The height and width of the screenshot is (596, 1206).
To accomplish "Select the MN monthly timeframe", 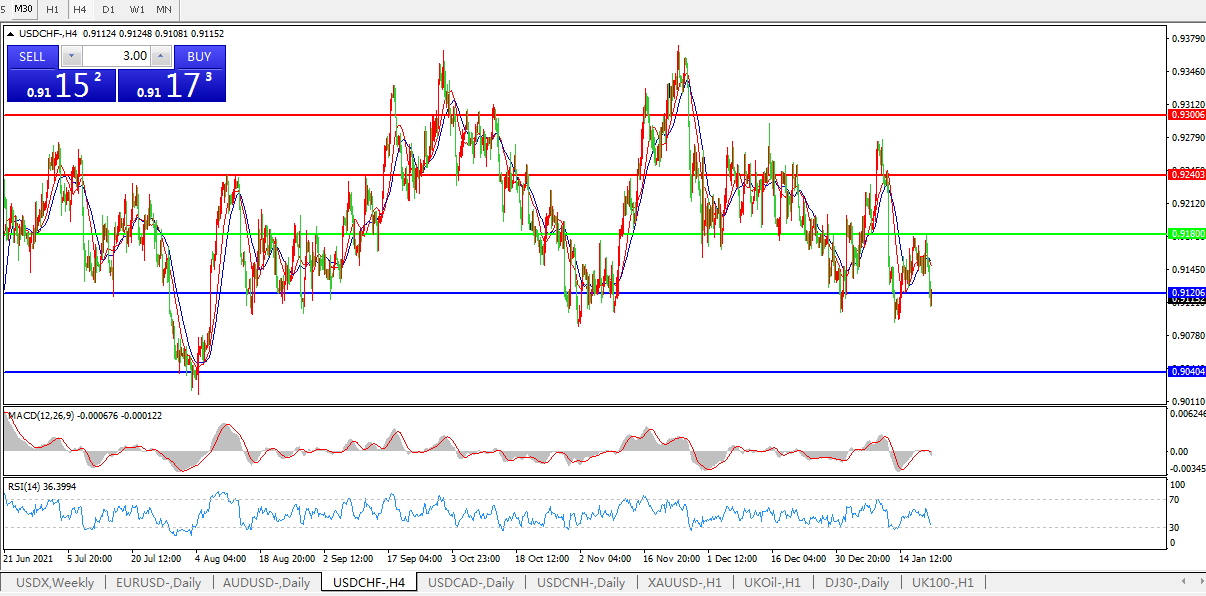I will (x=164, y=9).
